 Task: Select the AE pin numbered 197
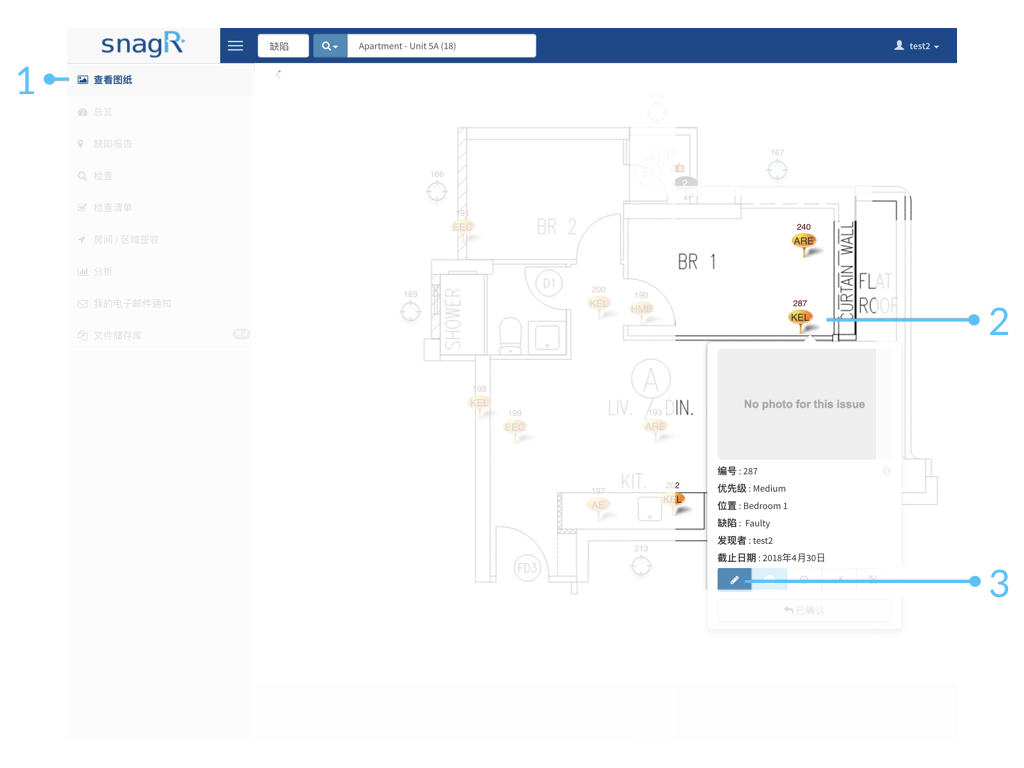click(x=598, y=505)
